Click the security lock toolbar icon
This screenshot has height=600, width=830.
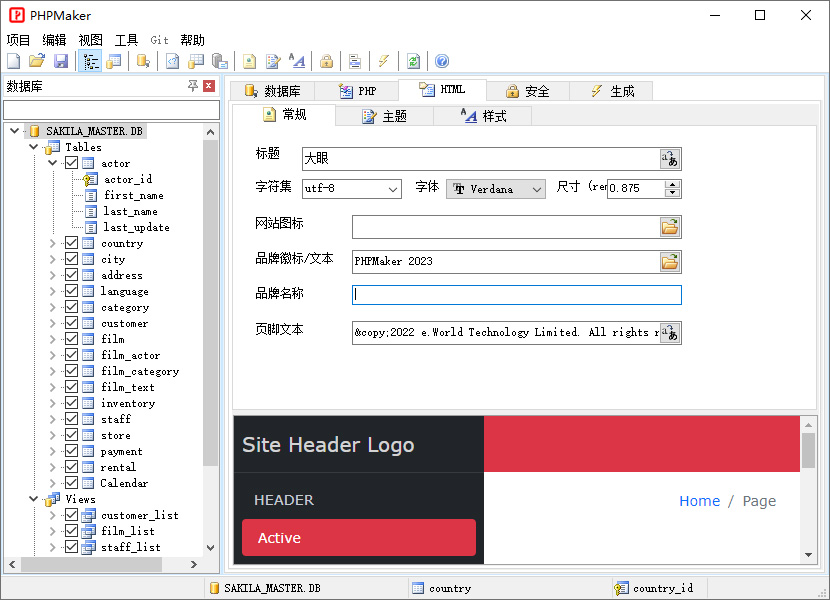[x=326, y=60]
